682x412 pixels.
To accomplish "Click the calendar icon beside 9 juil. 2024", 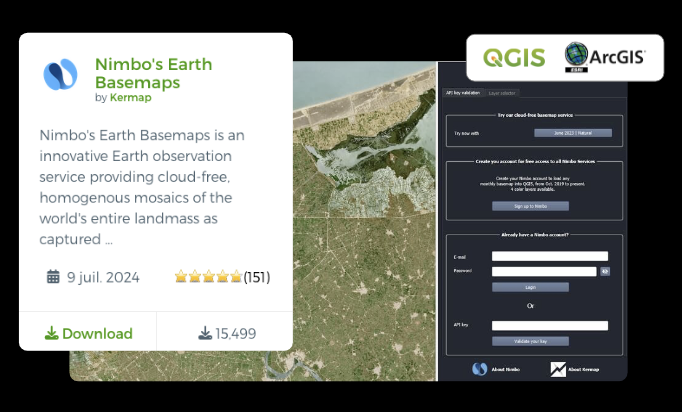I will tap(53, 277).
